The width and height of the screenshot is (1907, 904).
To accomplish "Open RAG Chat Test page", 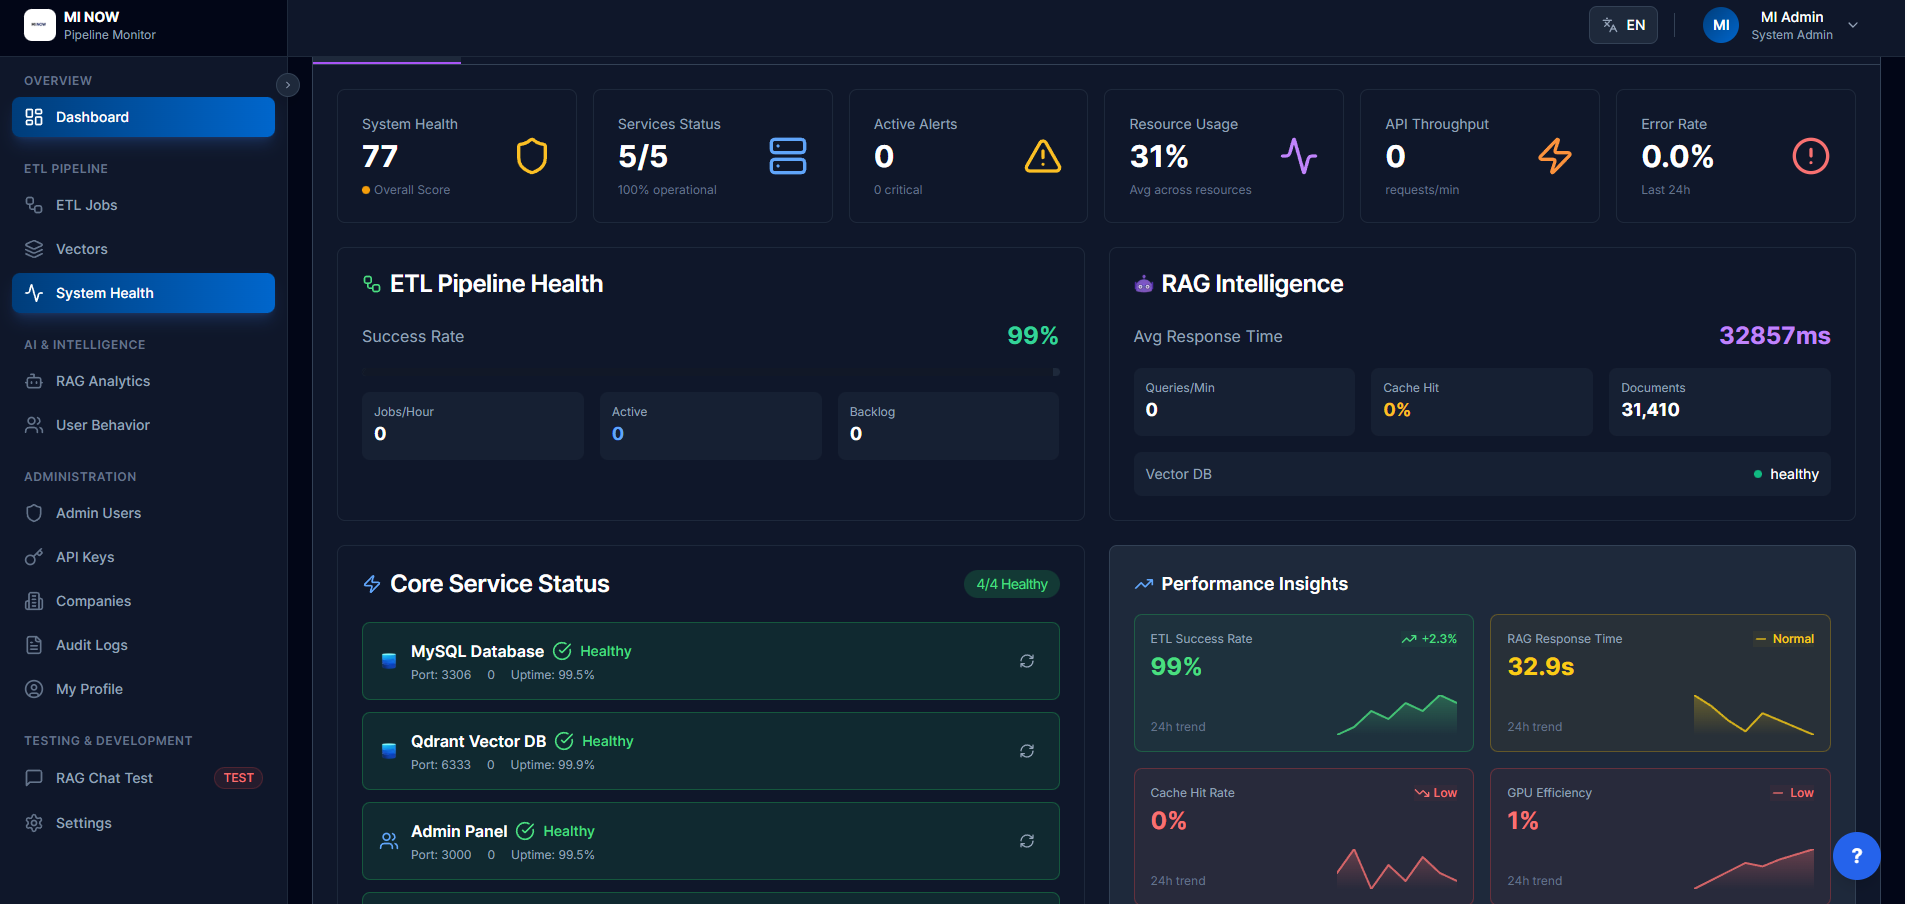I will point(103,778).
